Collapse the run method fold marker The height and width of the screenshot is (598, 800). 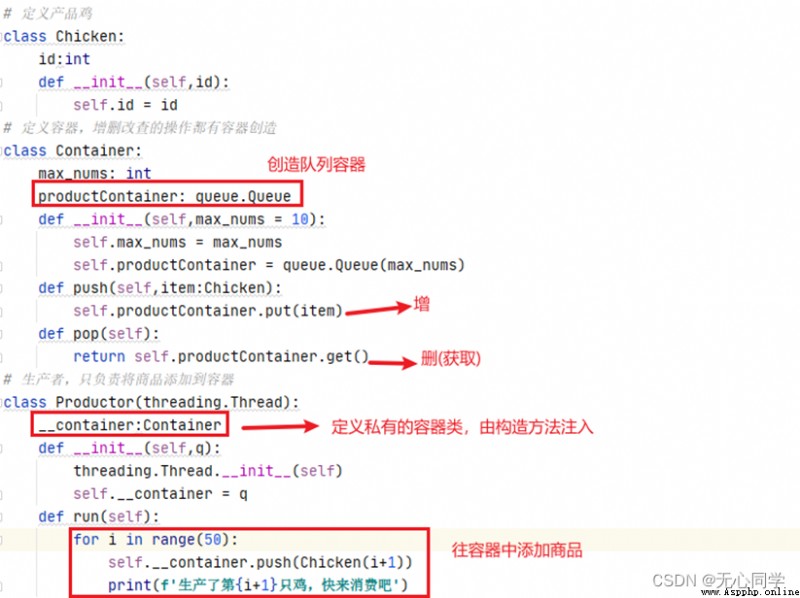pyautogui.click(x=2, y=517)
